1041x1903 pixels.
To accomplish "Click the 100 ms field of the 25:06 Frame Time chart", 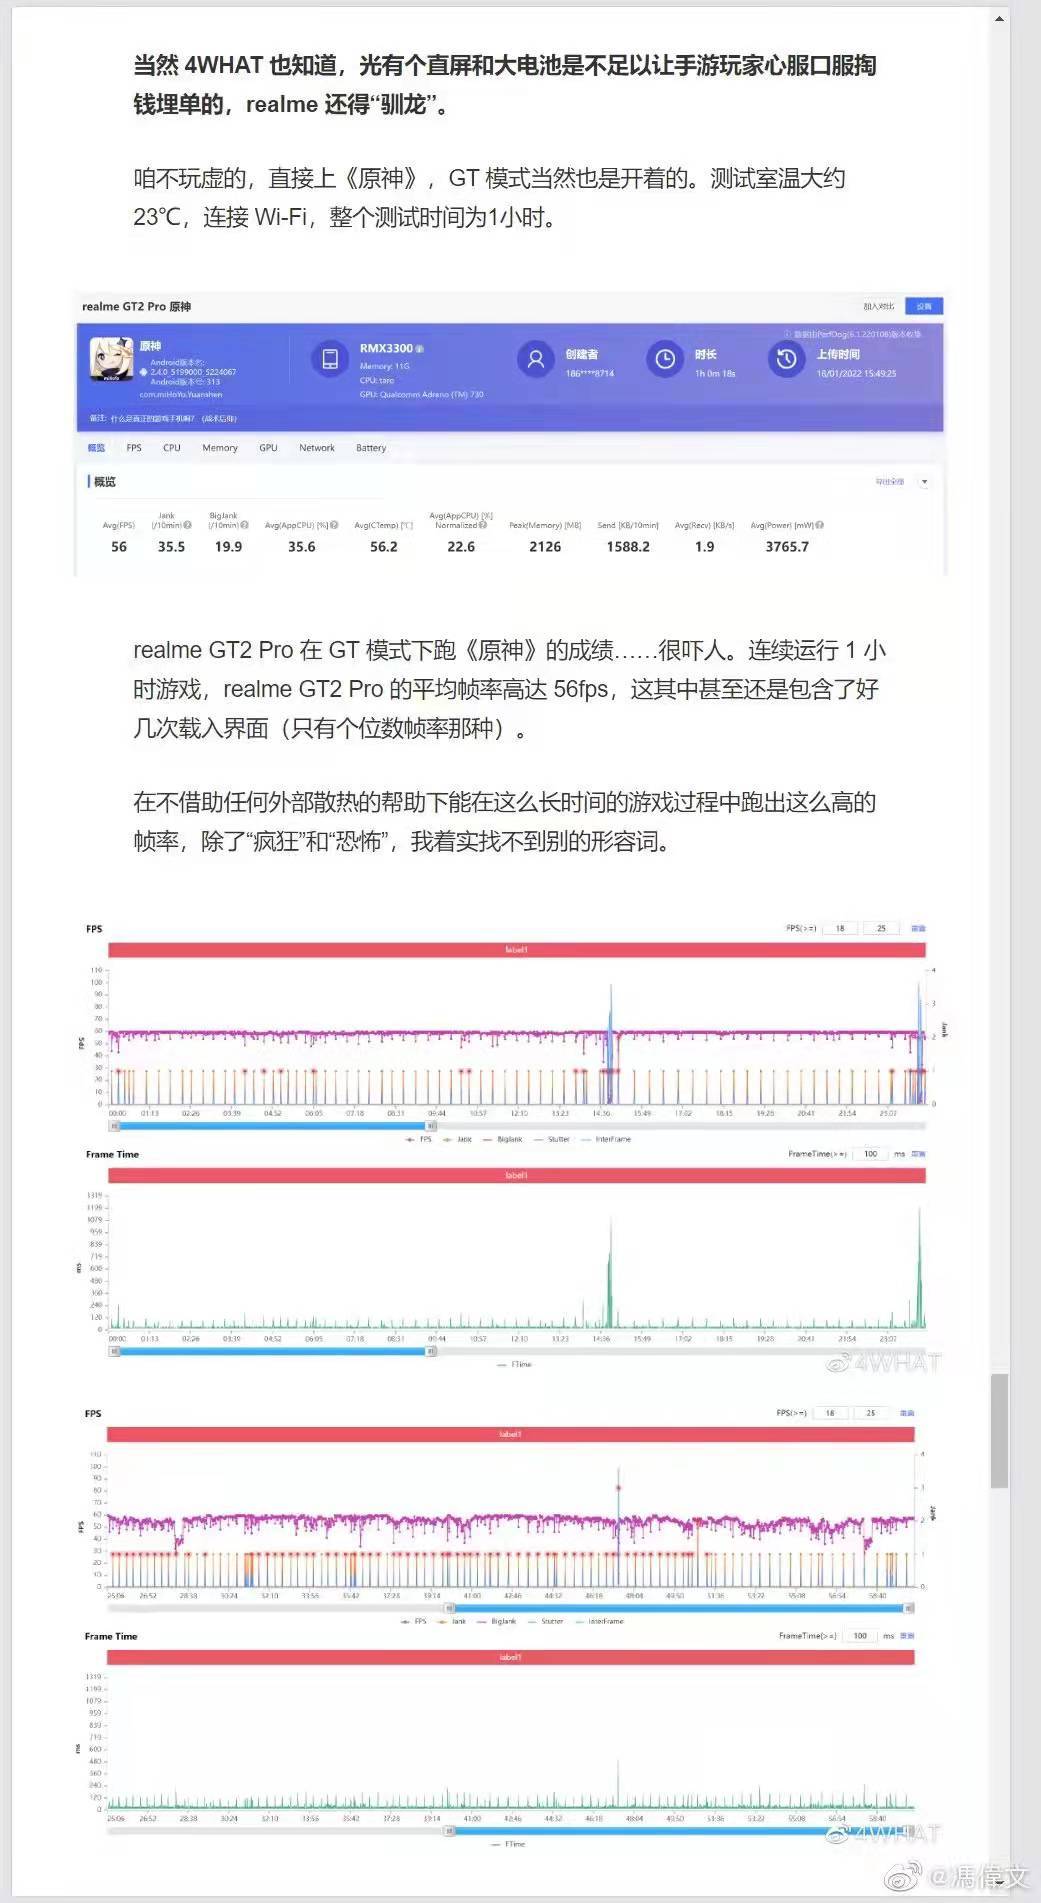I will [x=860, y=1636].
